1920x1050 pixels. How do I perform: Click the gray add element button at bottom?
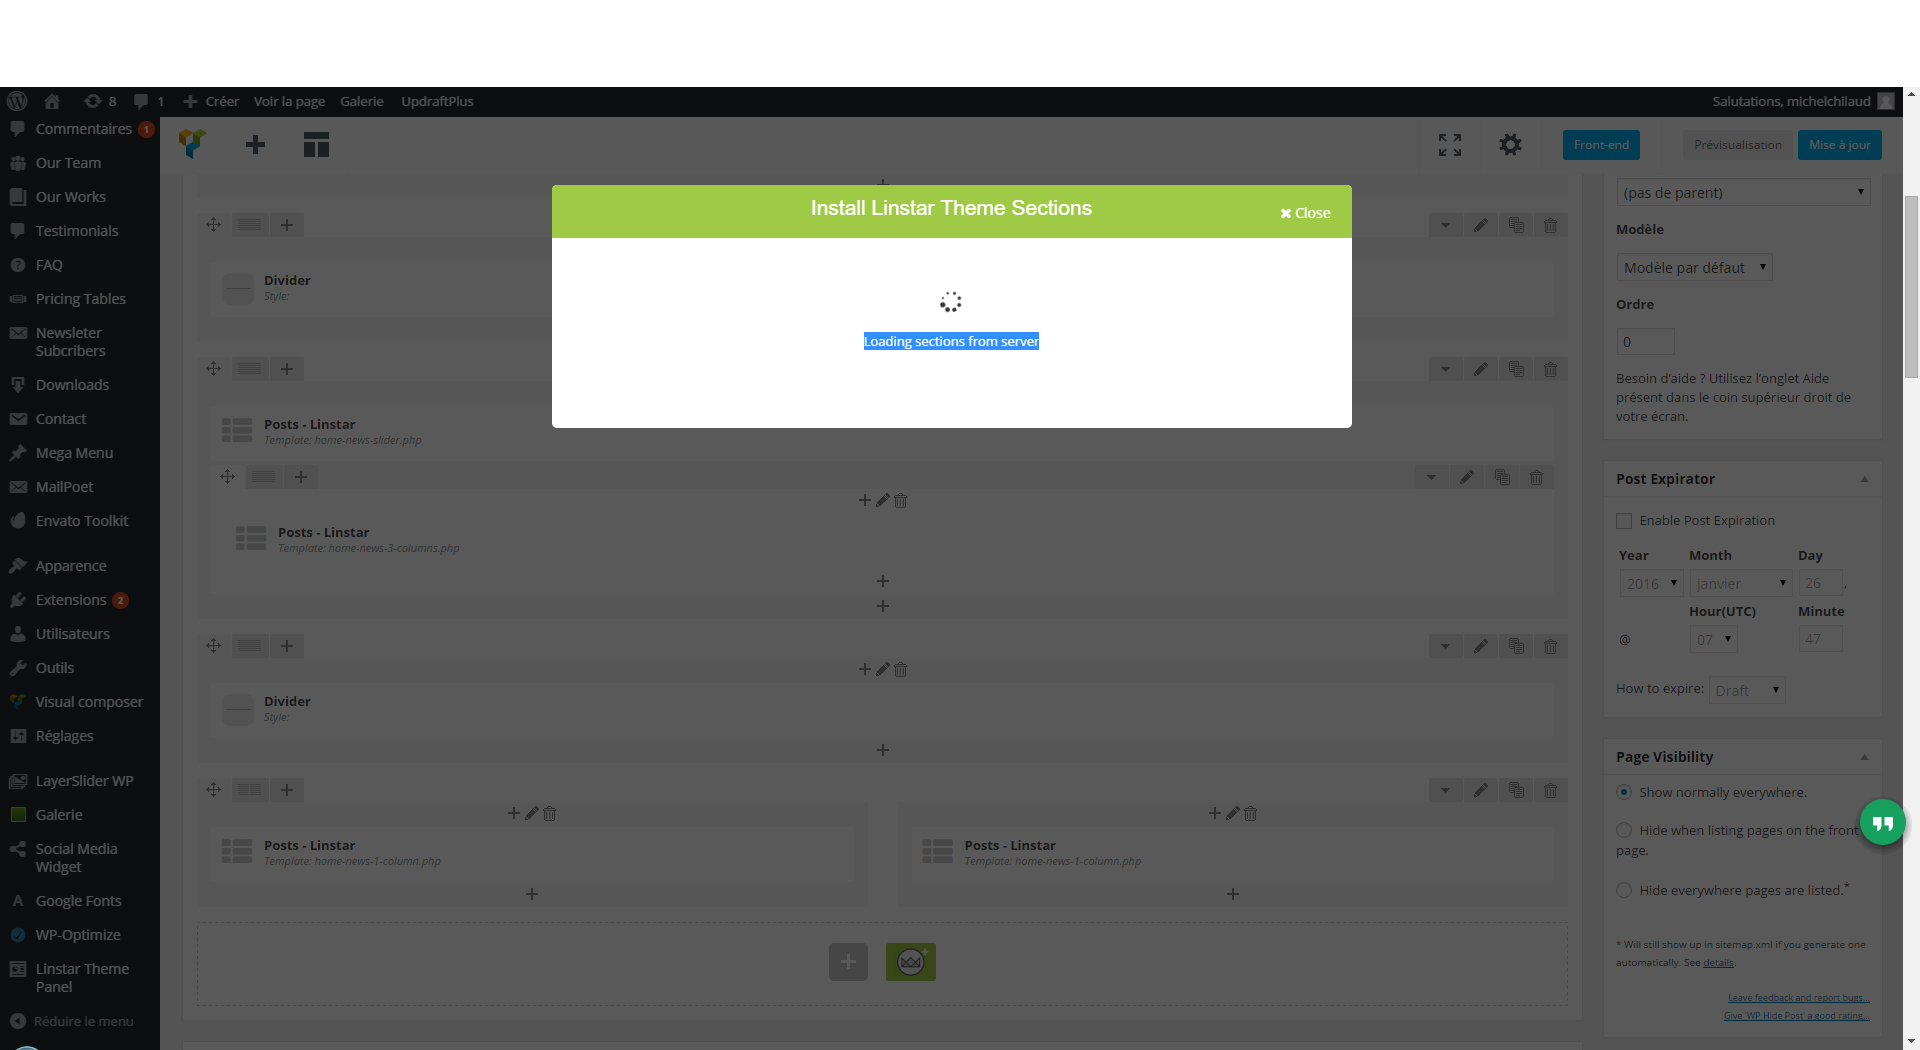tap(848, 962)
